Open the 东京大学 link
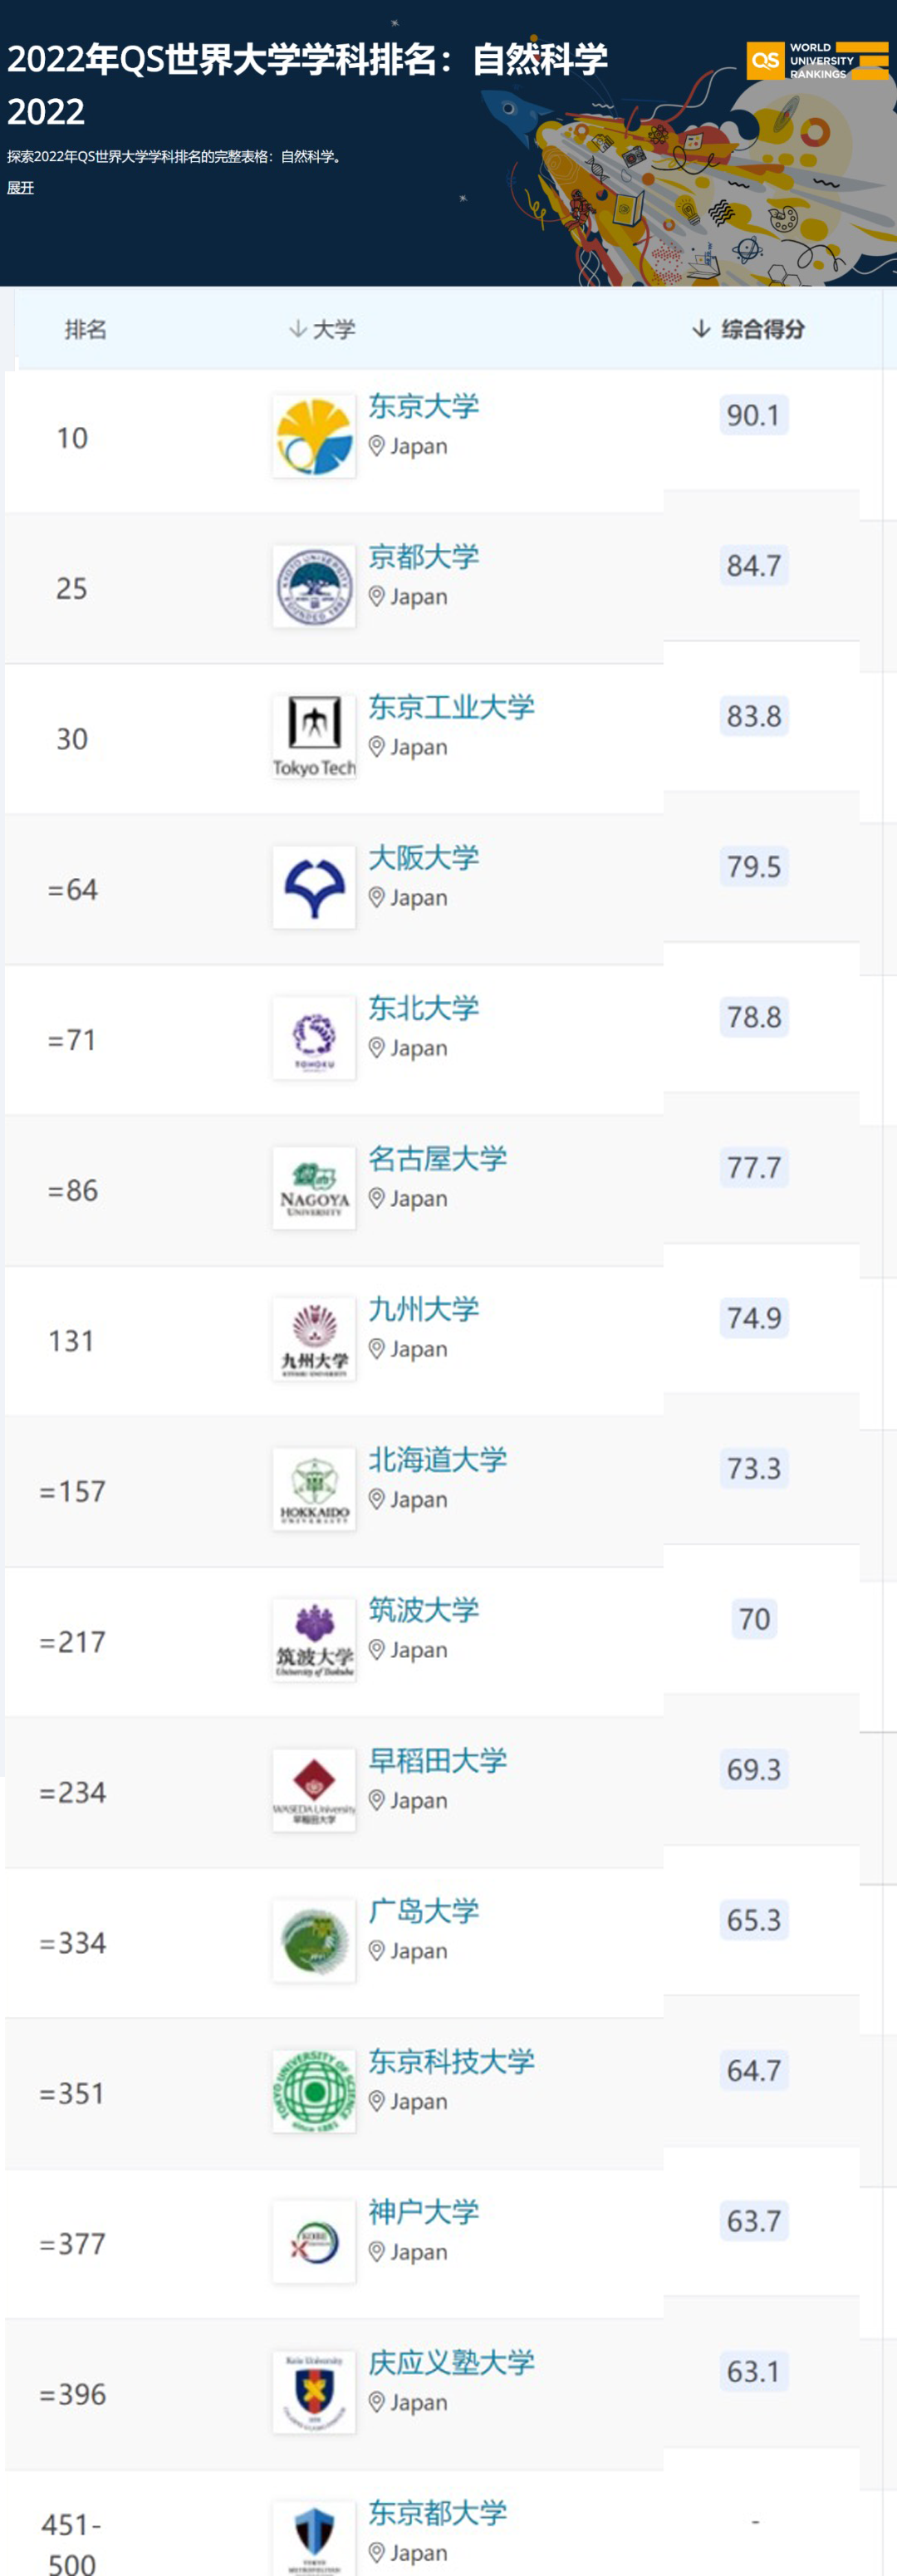Viewport: 897px width, 2576px height. click(423, 406)
